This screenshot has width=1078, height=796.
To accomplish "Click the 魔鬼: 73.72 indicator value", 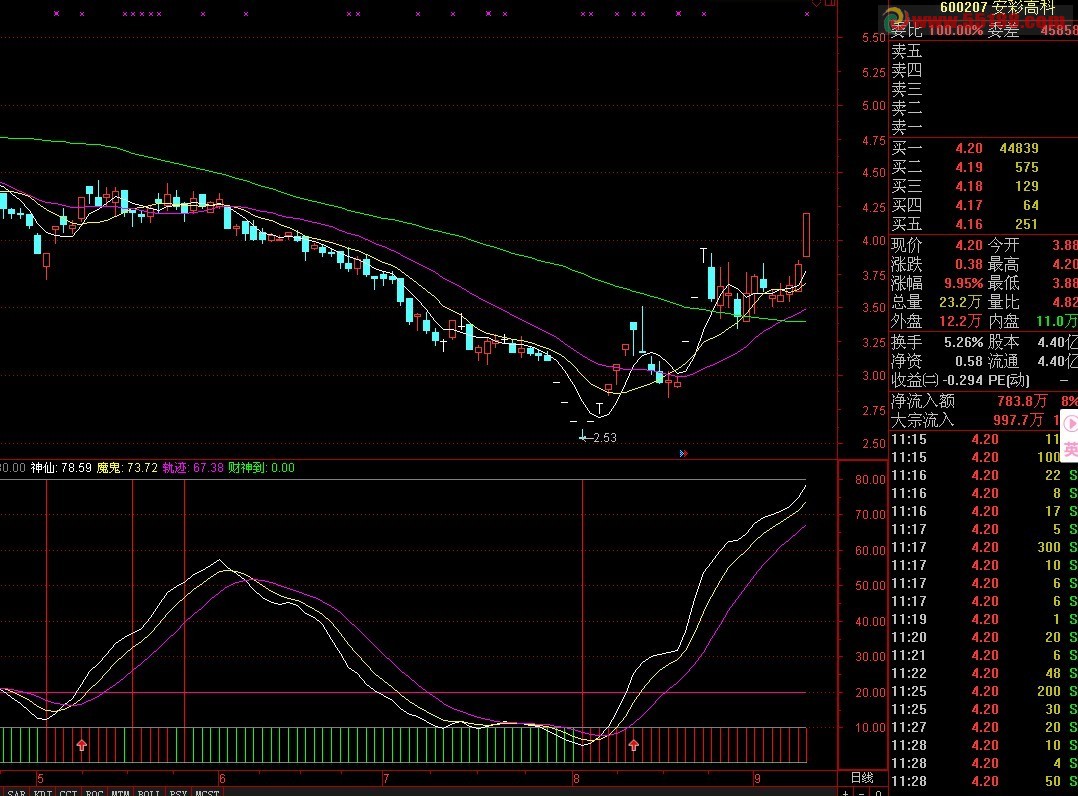I will [x=127, y=467].
